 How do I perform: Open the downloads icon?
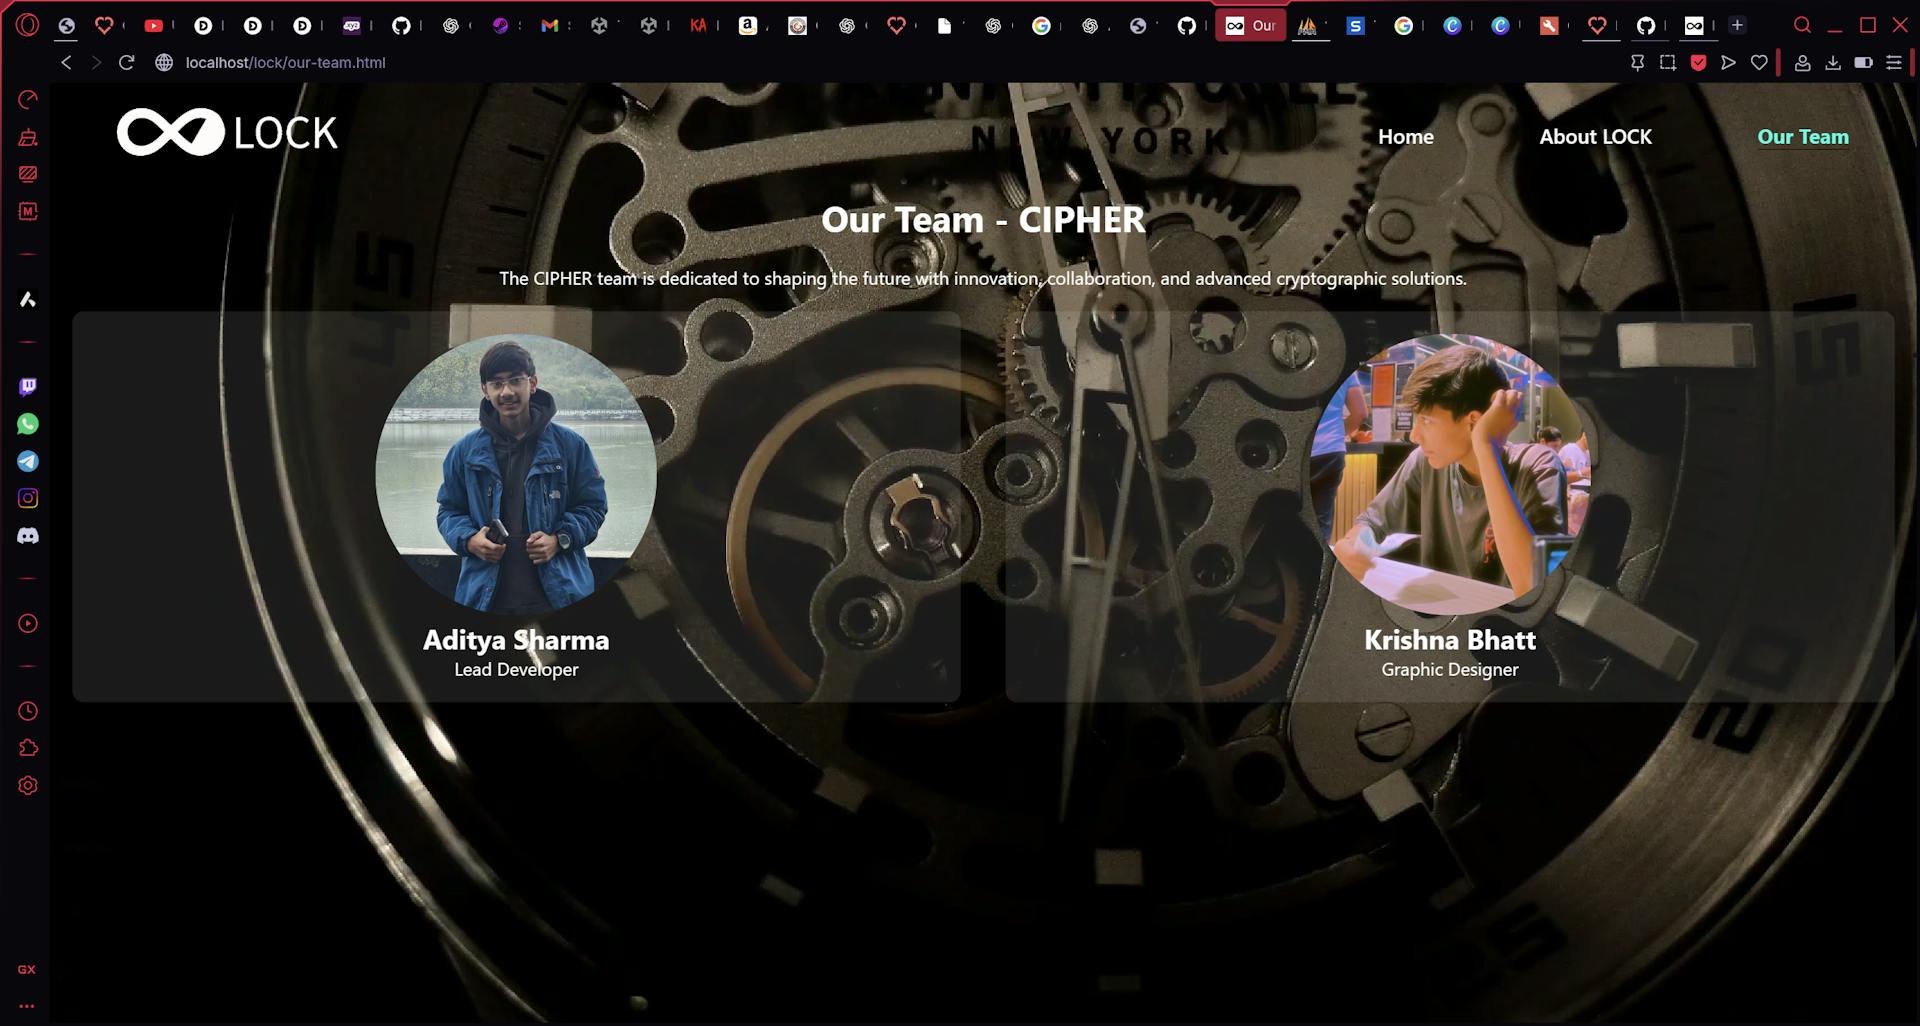click(x=1833, y=62)
